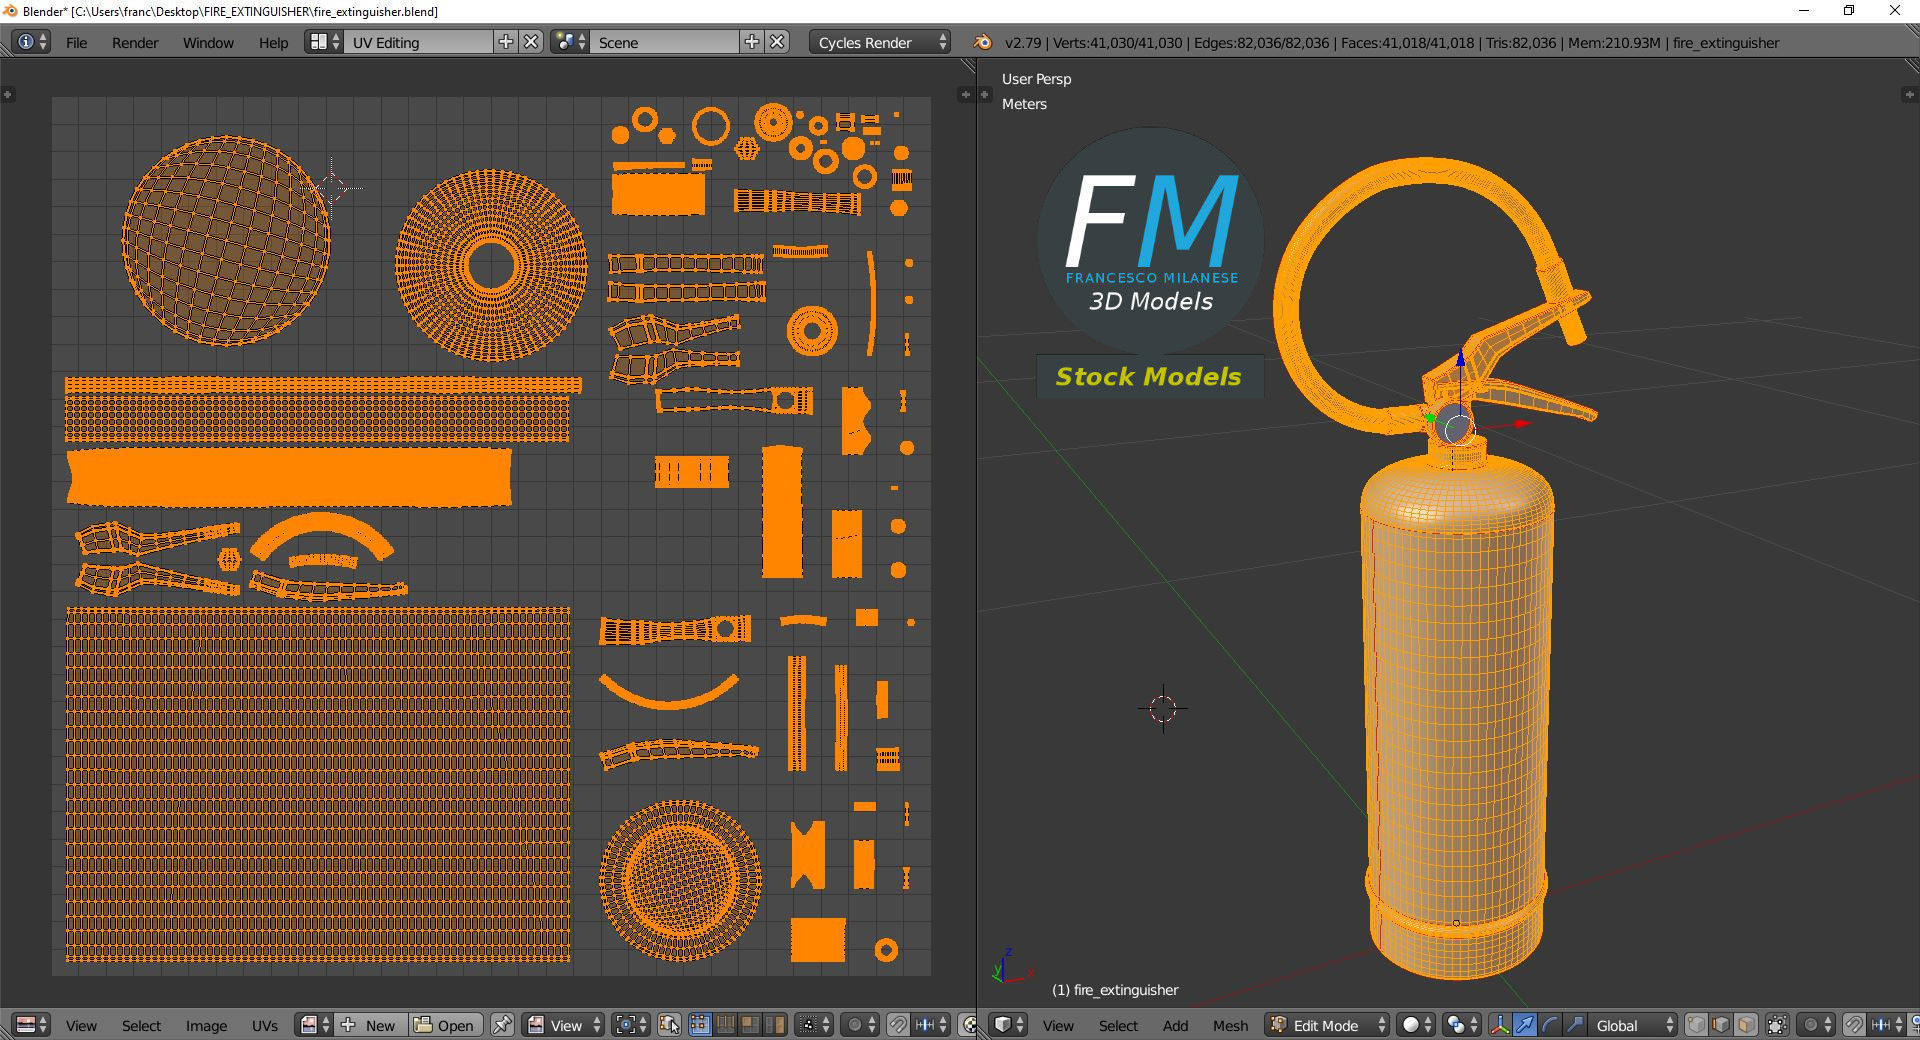Open UV editor Select menu
Viewport: 1920px width, 1040px height.
pos(141,1025)
